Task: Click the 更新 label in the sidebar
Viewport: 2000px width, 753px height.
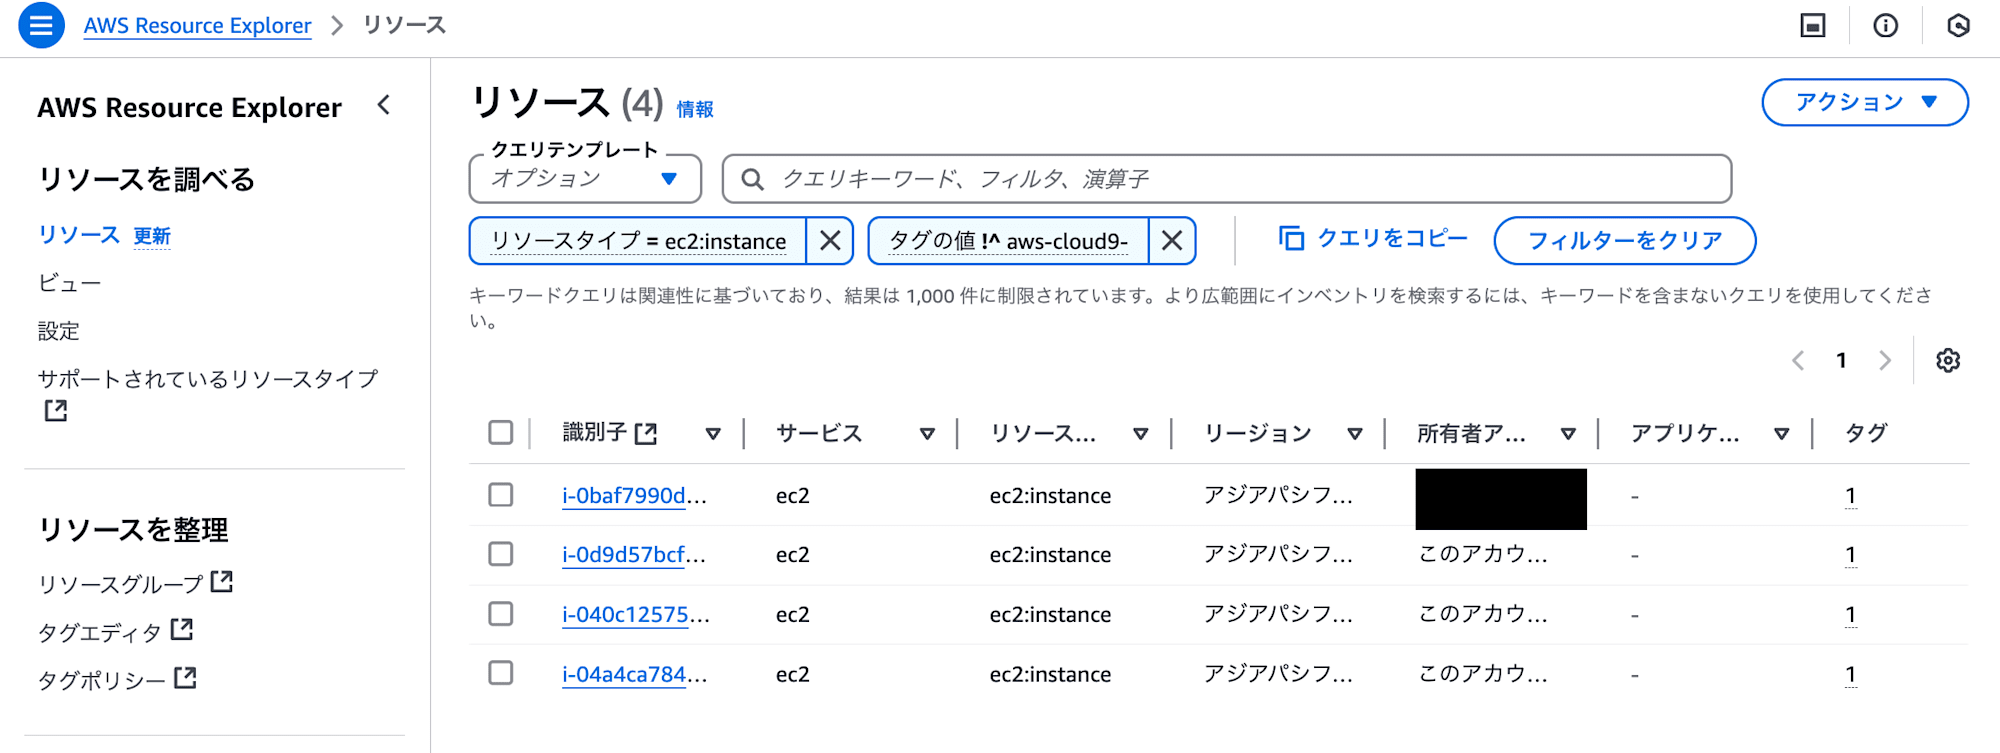Action: coord(152,236)
